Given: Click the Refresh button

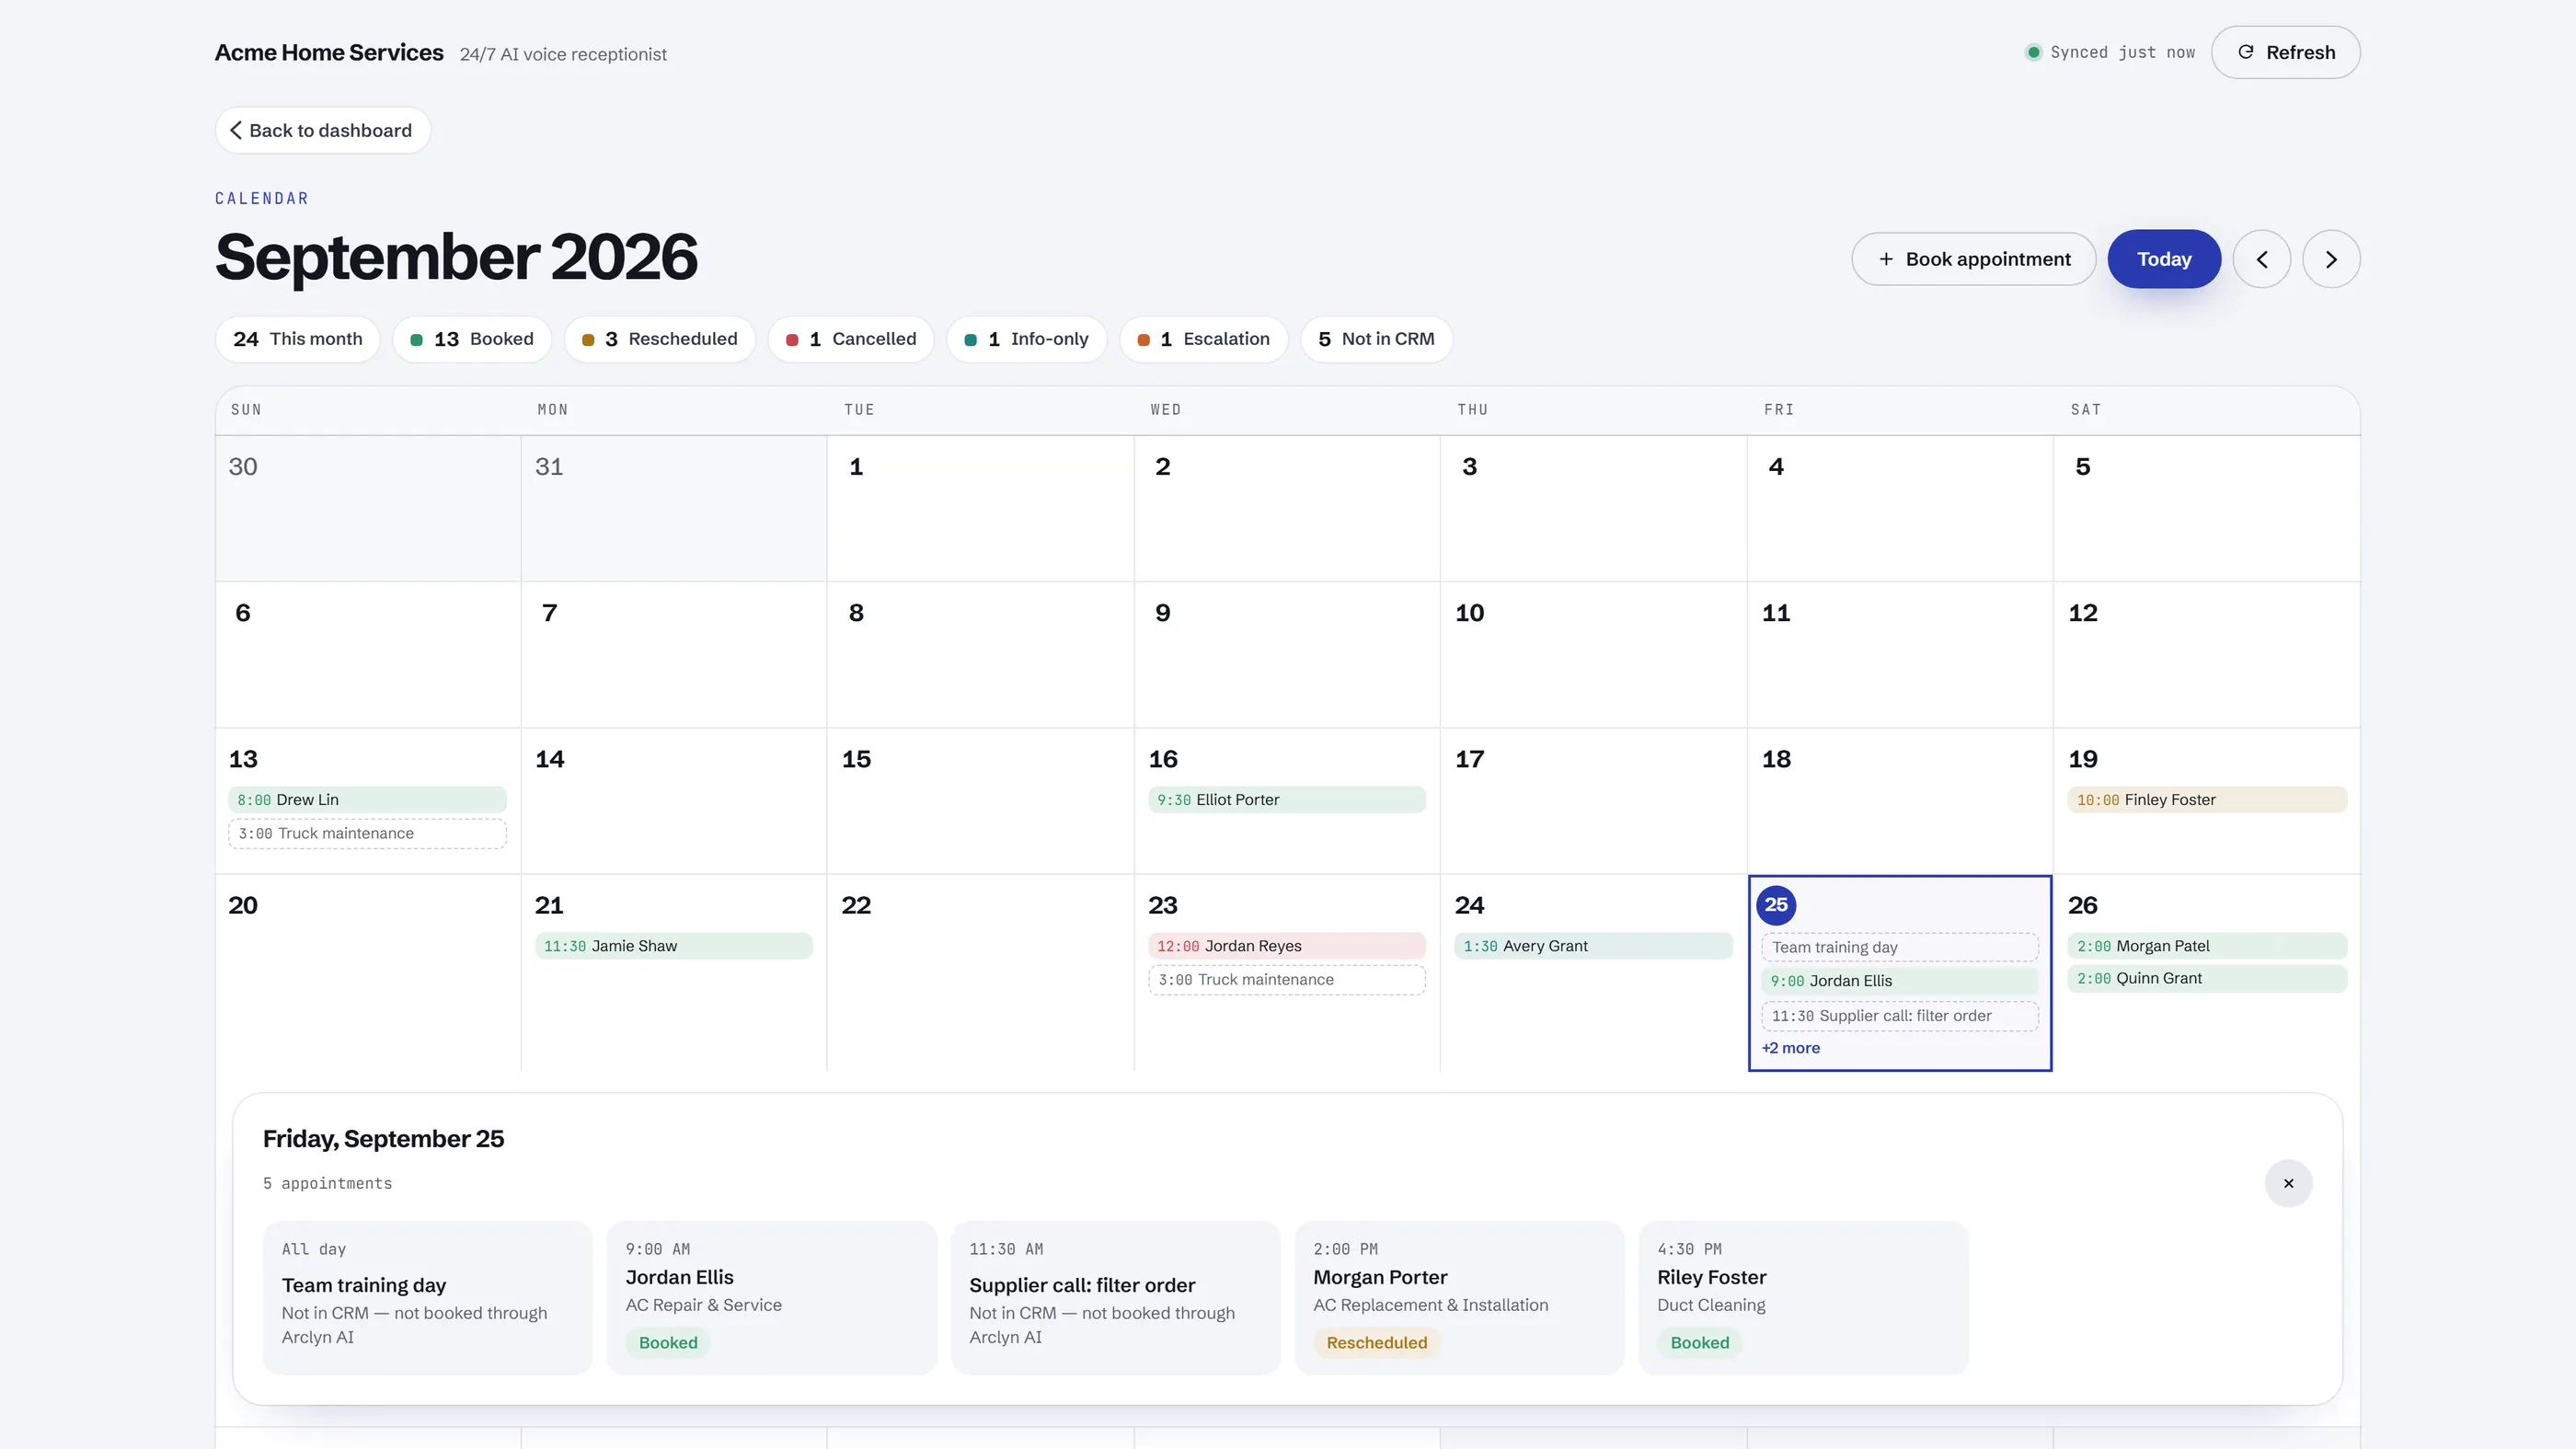Looking at the screenshot, I should coord(2285,52).
